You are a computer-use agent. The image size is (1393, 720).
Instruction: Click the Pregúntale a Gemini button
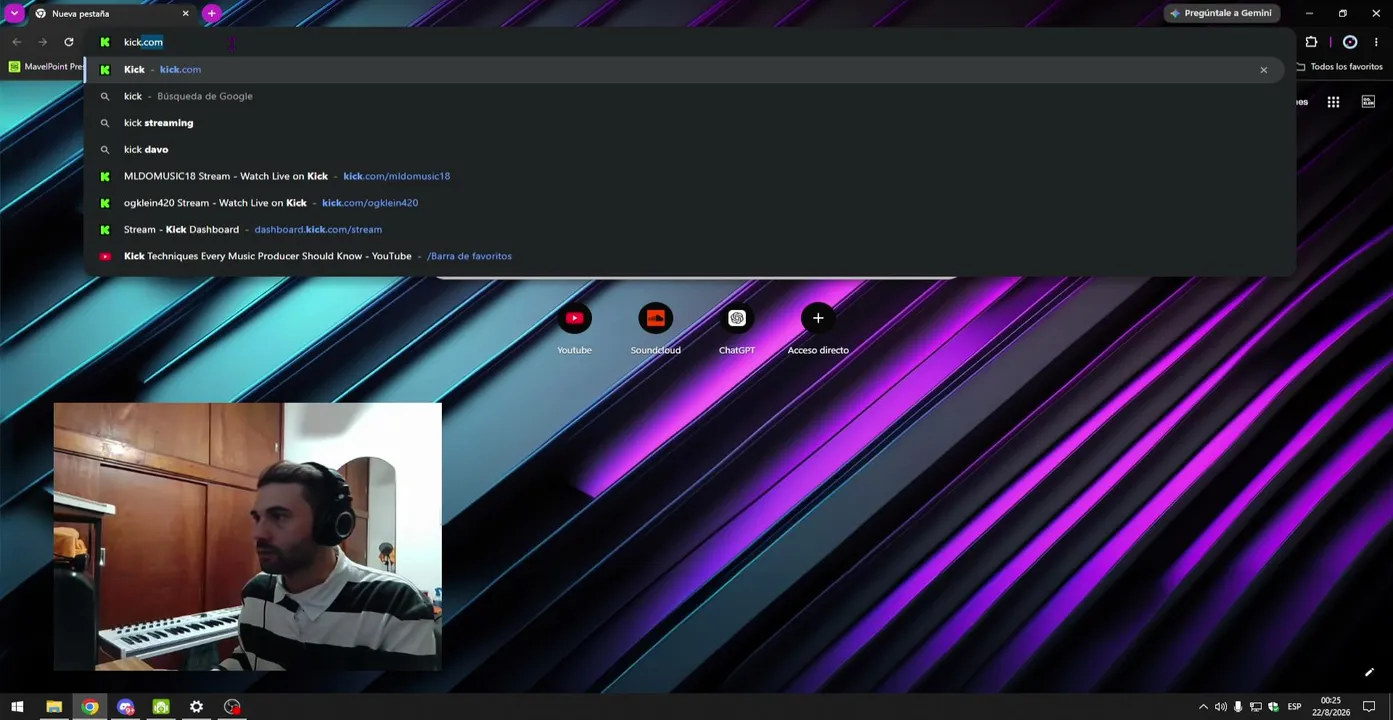1222,13
